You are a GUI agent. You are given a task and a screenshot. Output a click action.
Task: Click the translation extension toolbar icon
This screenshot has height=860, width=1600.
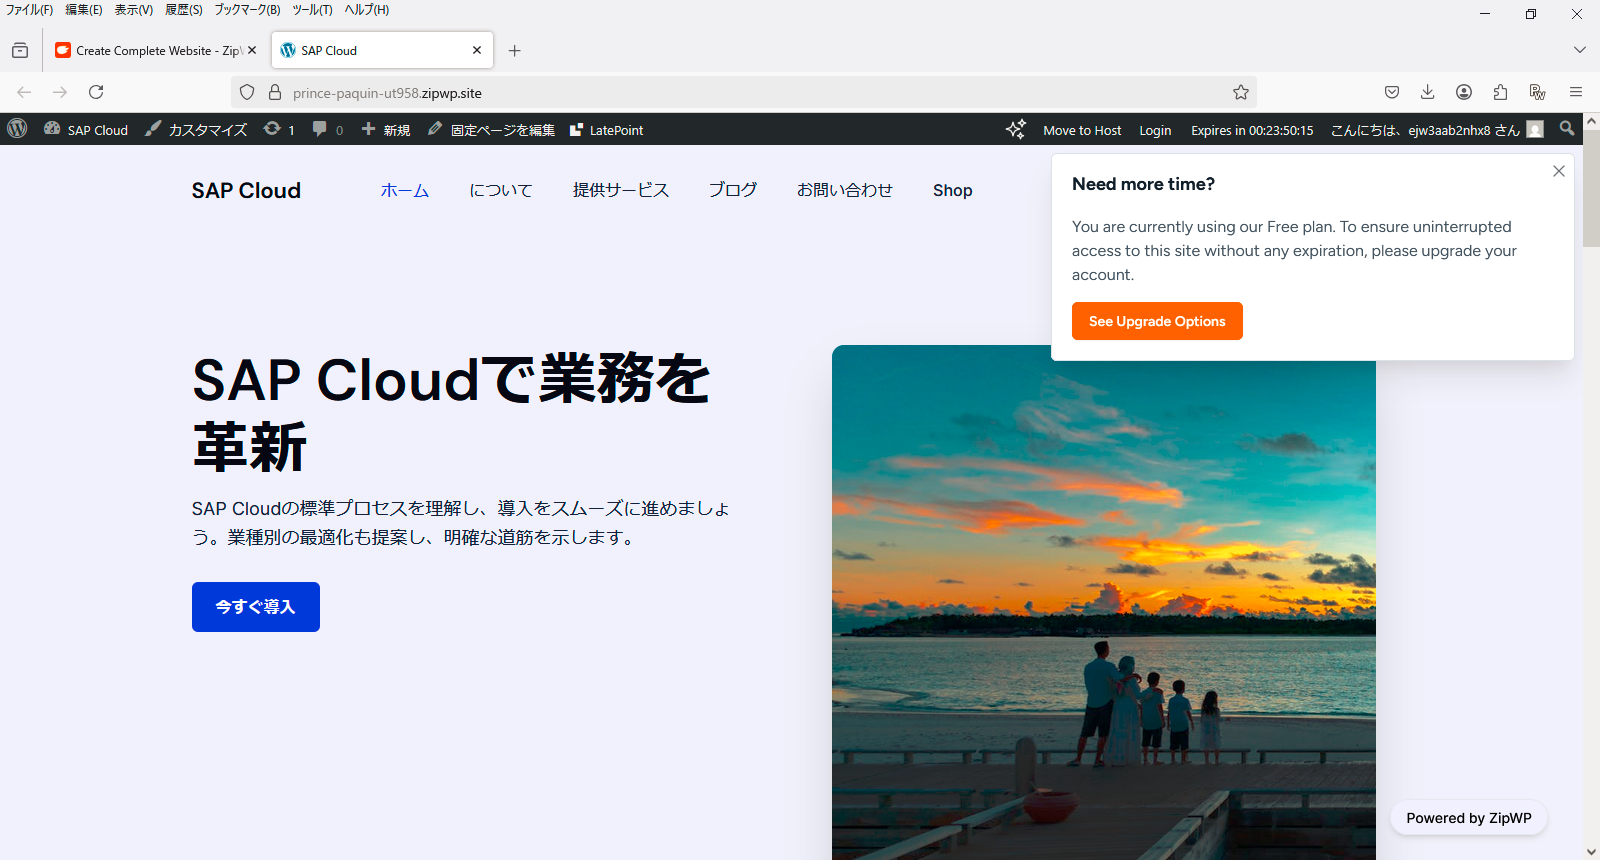coord(1538,92)
